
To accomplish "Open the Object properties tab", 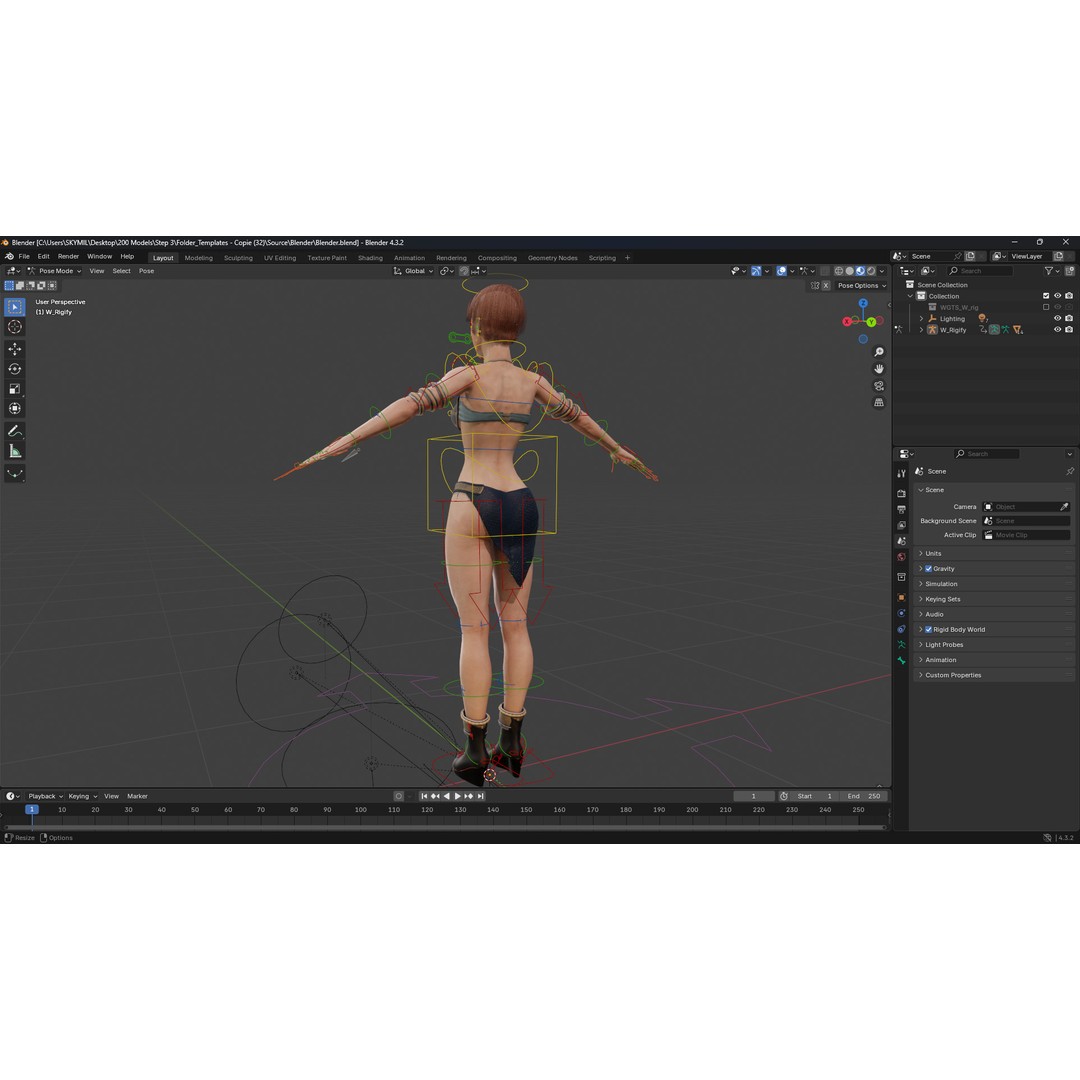I will [x=901, y=597].
